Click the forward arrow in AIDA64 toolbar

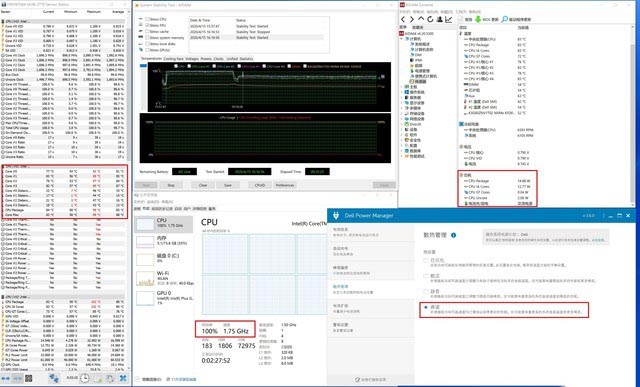tap(412, 20)
